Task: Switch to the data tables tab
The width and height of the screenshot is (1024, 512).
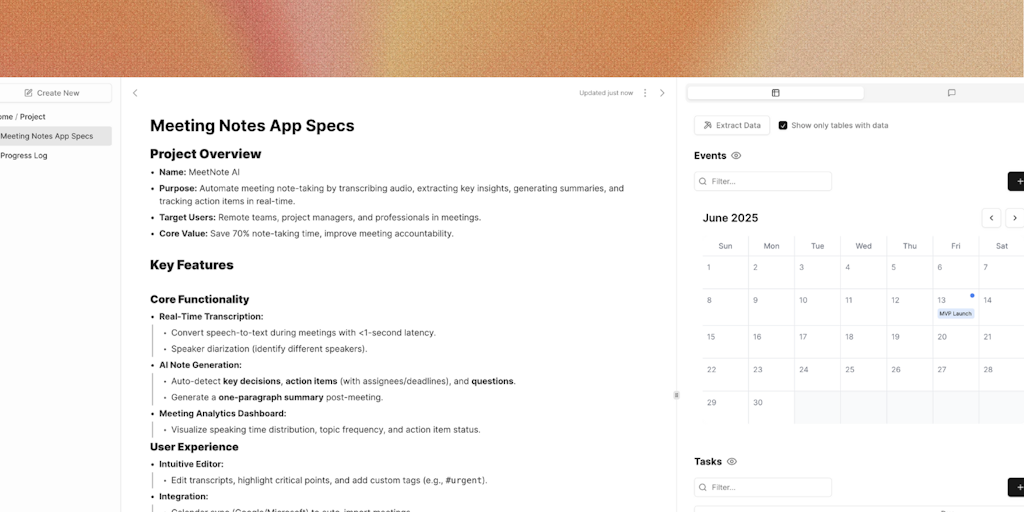Action: pos(775,93)
